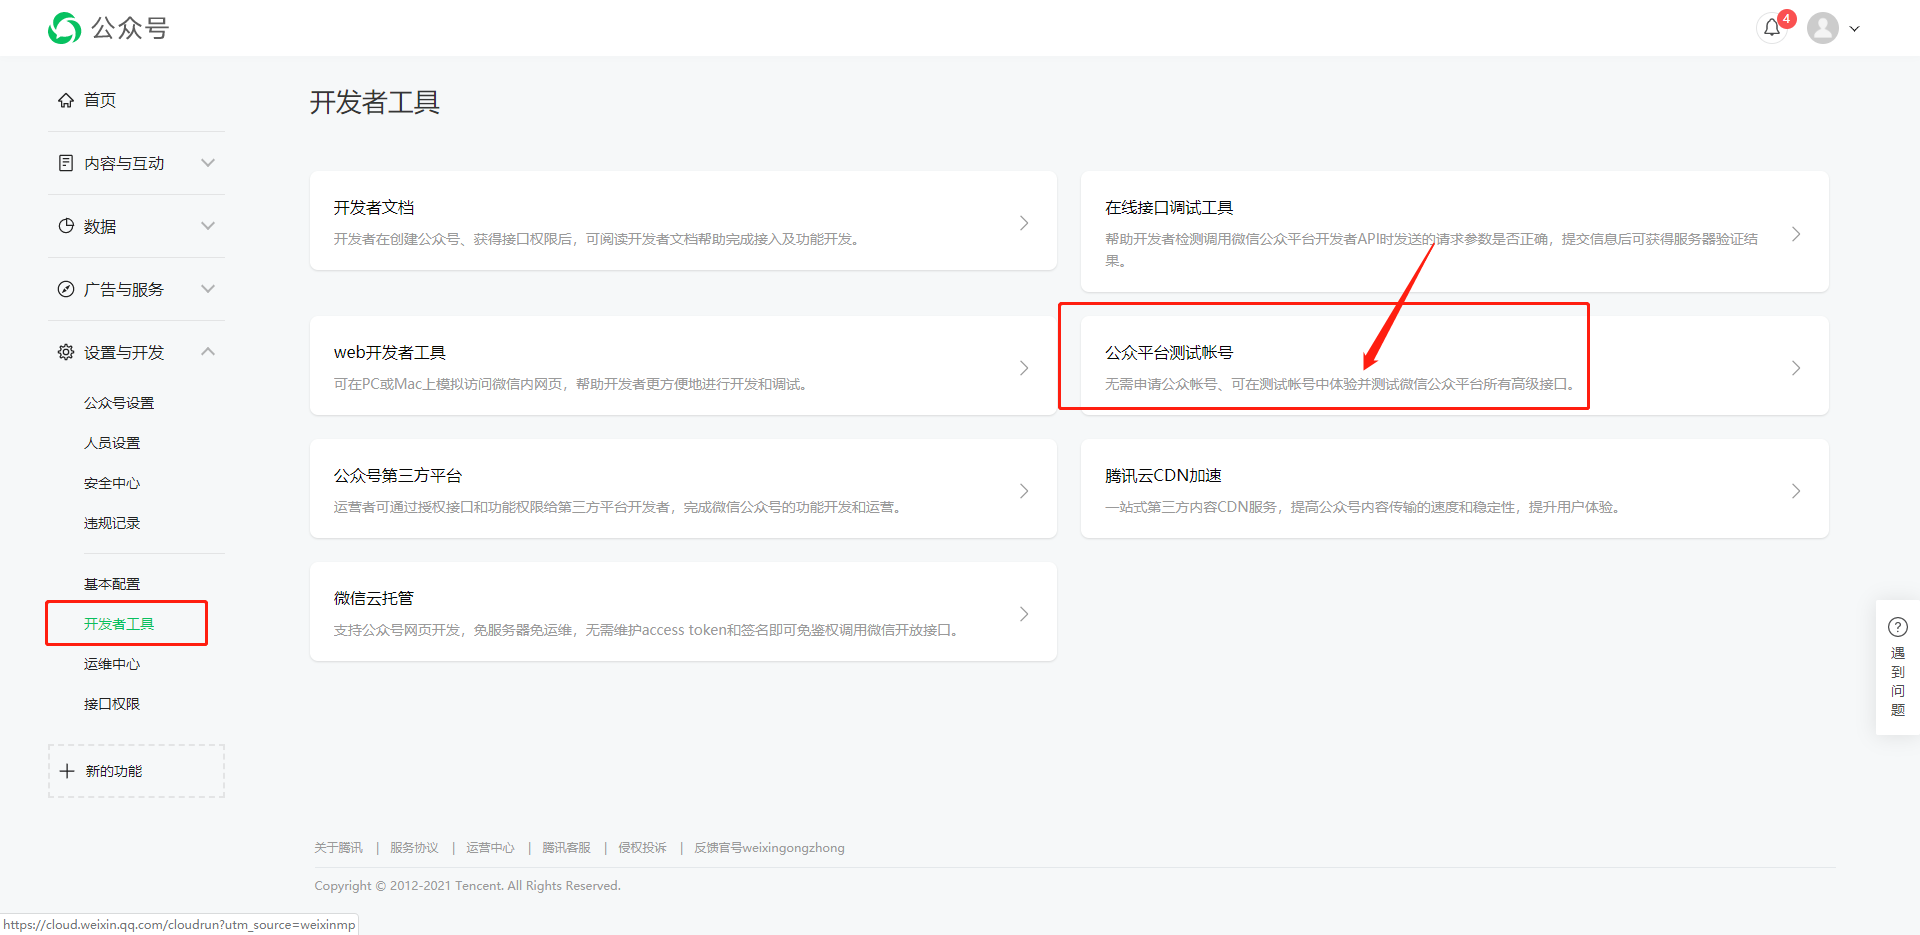Open 接口权限 in the sidebar
The width and height of the screenshot is (1920, 935).
(112, 704)
